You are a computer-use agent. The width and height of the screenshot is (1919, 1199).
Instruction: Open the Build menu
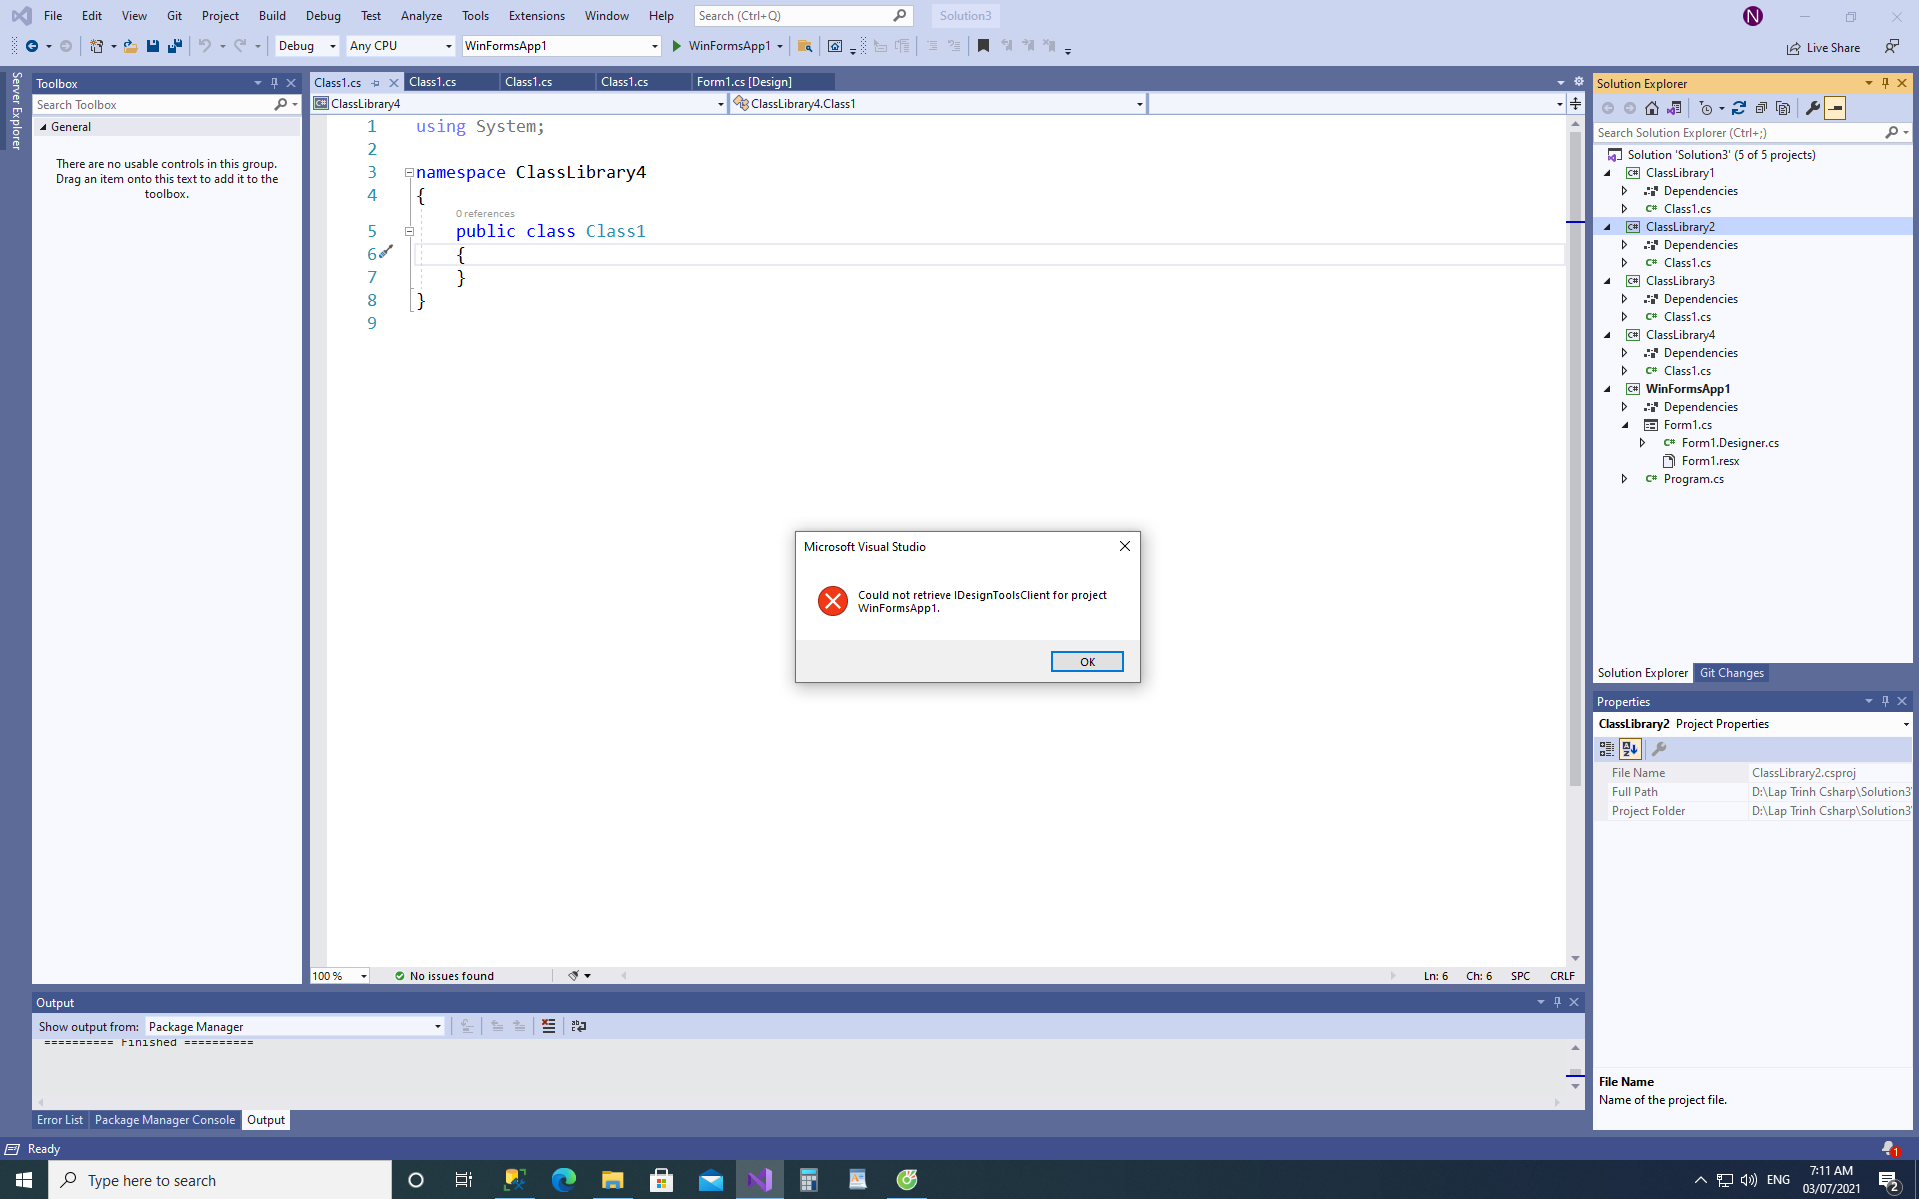272,16
